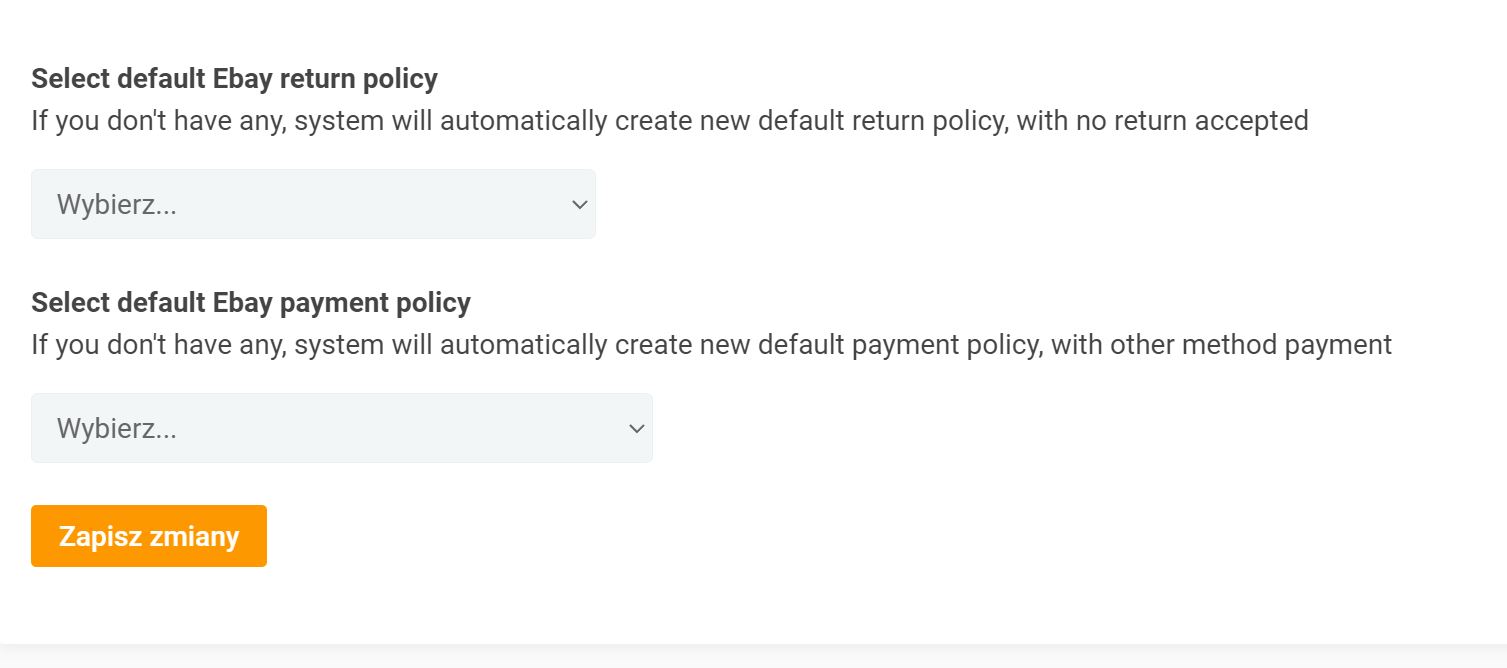1507x668 pixels.
Task: Click "Wybierz..." text in payment policy select
Action: (117, 429)
